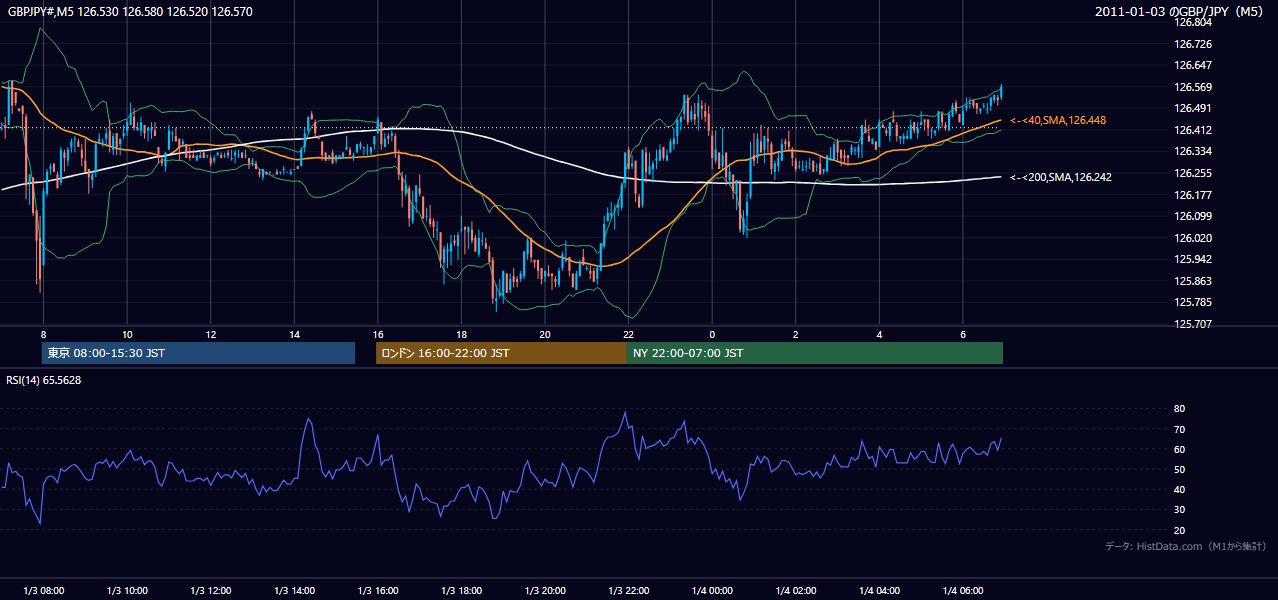
Task: Select the 125.942 price level label
Action: click(1192, 259)
